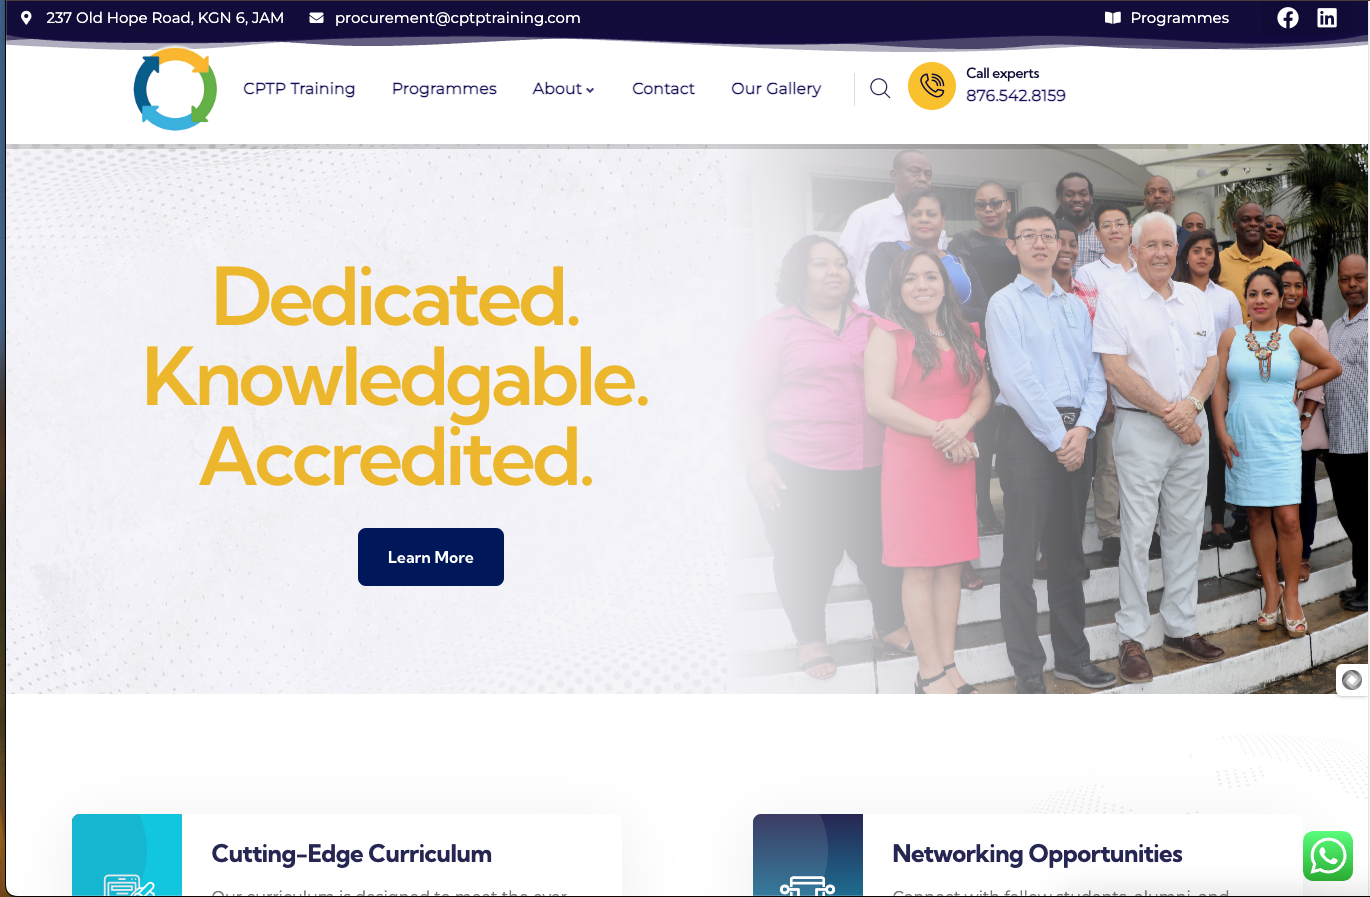
Task: Call the 876.542.8159 phone number
Action: tap(1015, 96)
